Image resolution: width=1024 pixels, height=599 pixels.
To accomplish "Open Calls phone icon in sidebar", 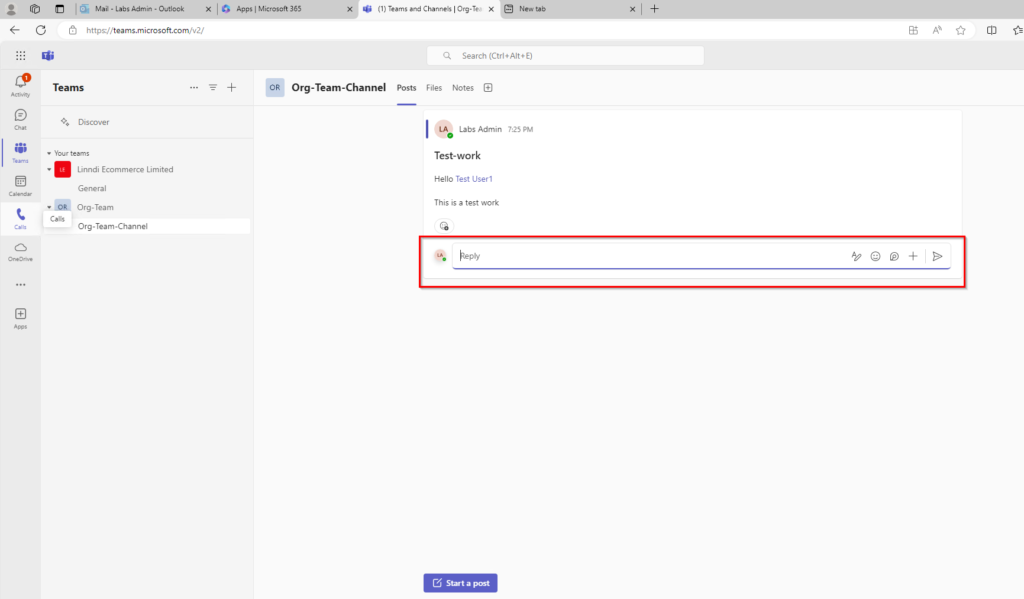I will click(20, 218).
